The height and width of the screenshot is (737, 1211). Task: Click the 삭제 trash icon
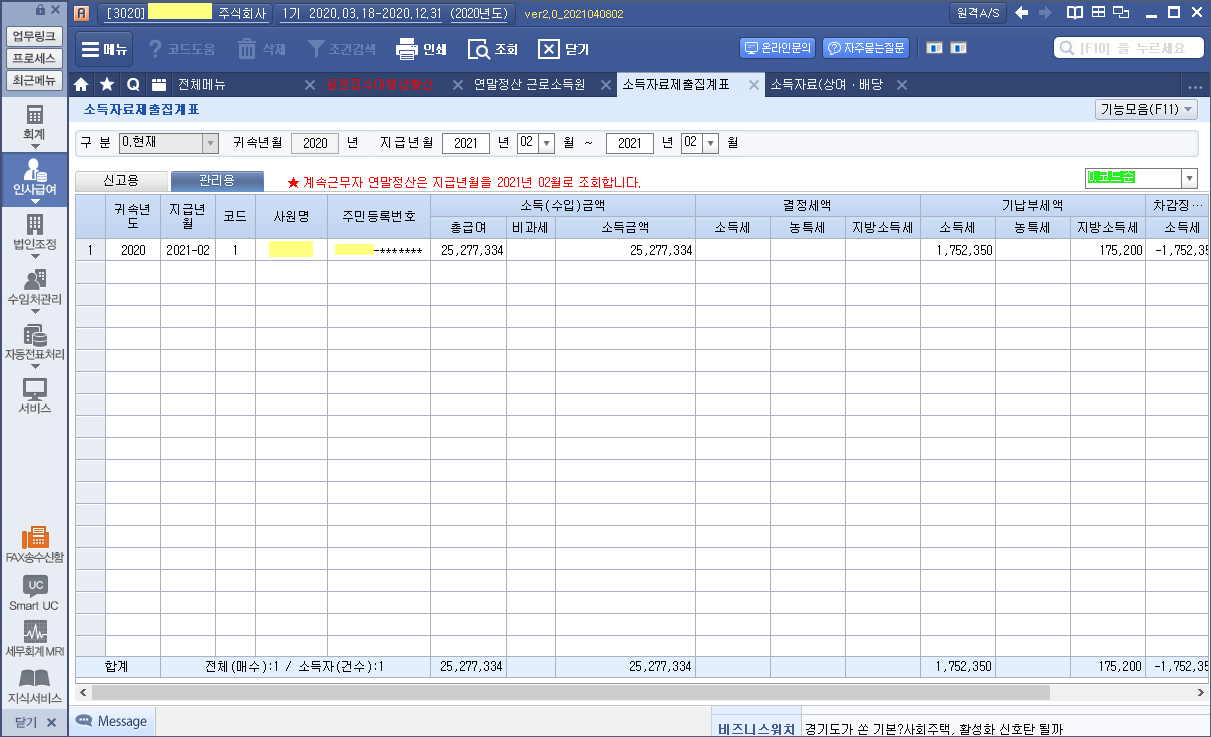click(x=262, y=49)
